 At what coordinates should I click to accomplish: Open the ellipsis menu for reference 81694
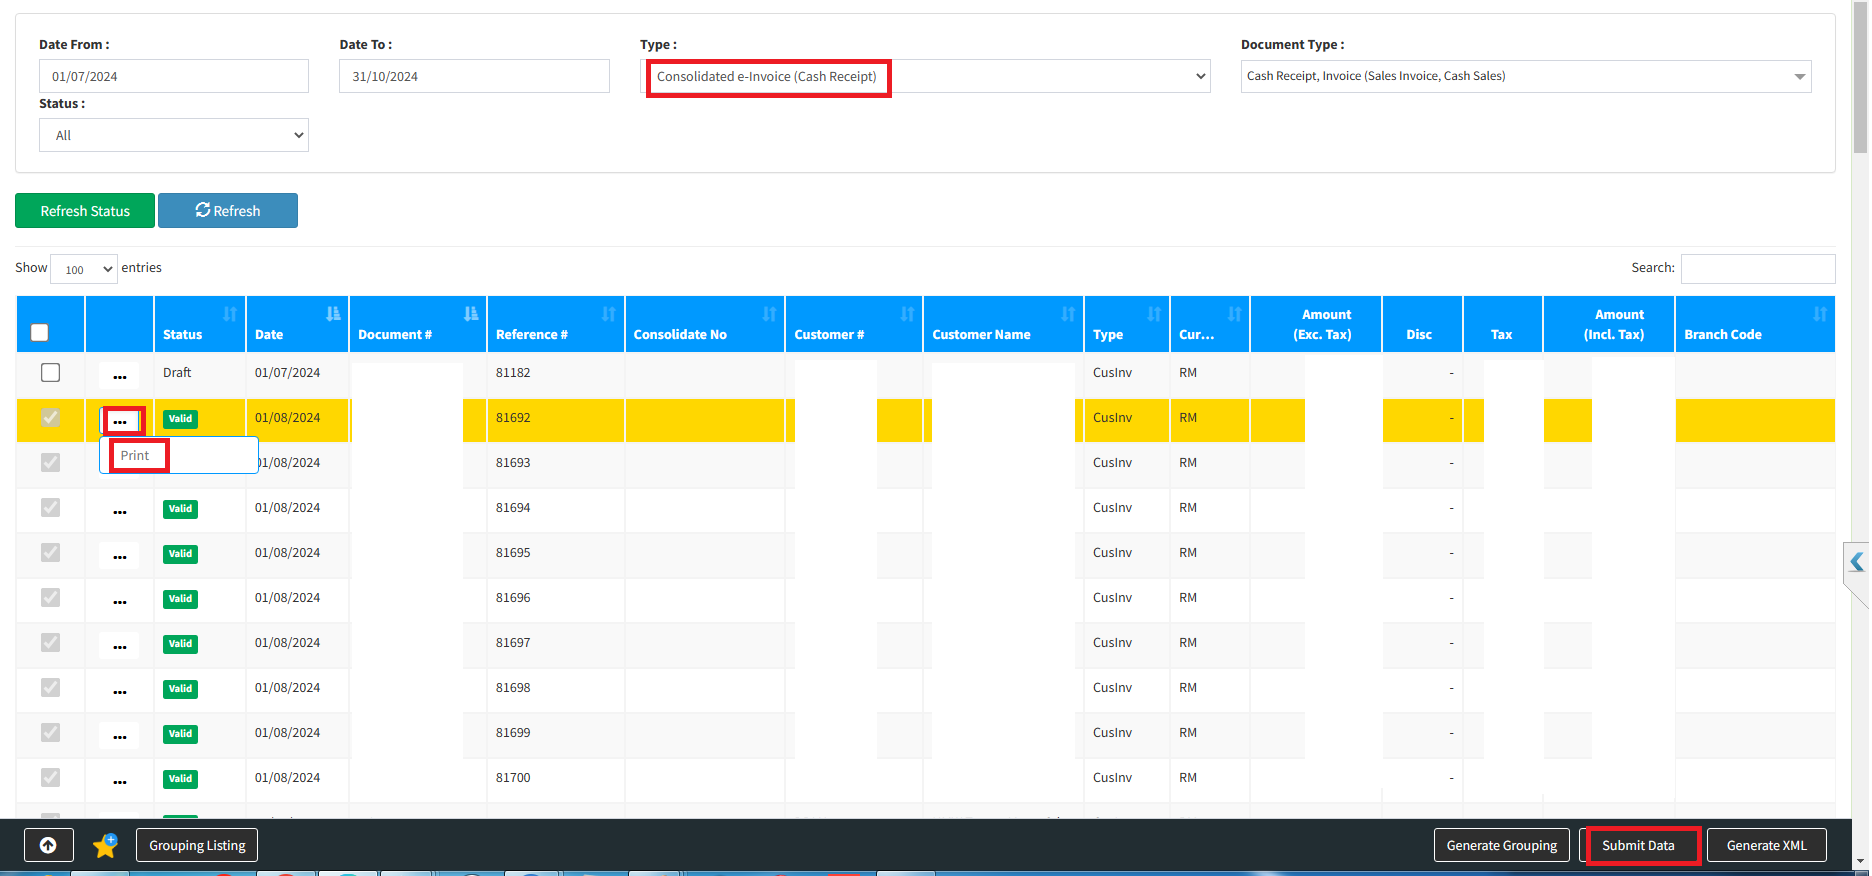point(120,510)
